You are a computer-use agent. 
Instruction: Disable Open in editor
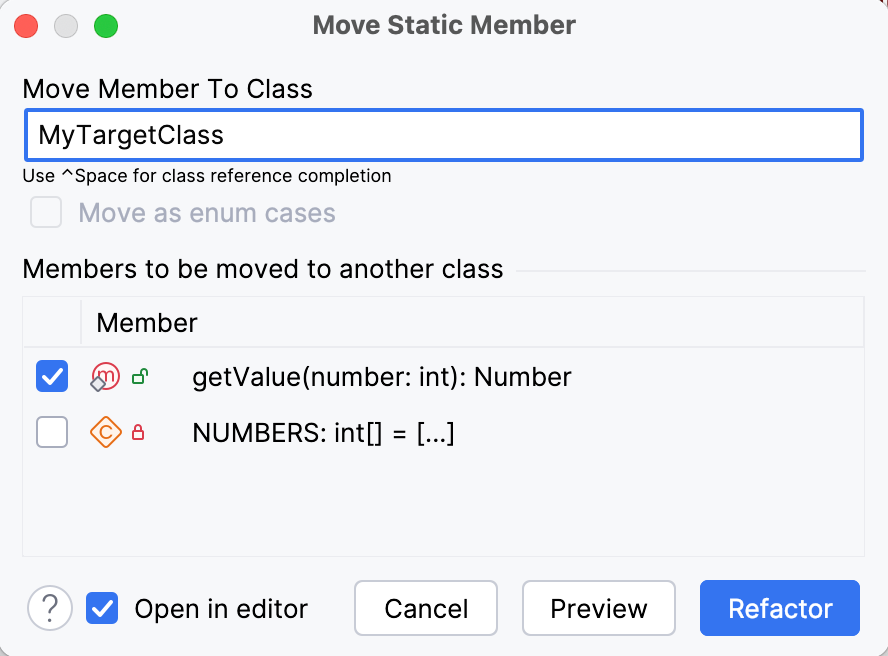[101, 608]
